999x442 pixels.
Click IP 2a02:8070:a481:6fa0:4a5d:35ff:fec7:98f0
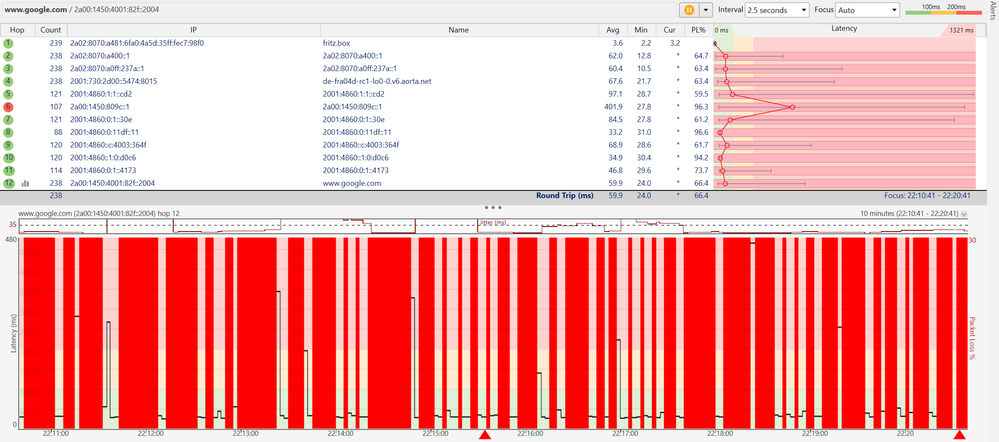pos(137,43)
